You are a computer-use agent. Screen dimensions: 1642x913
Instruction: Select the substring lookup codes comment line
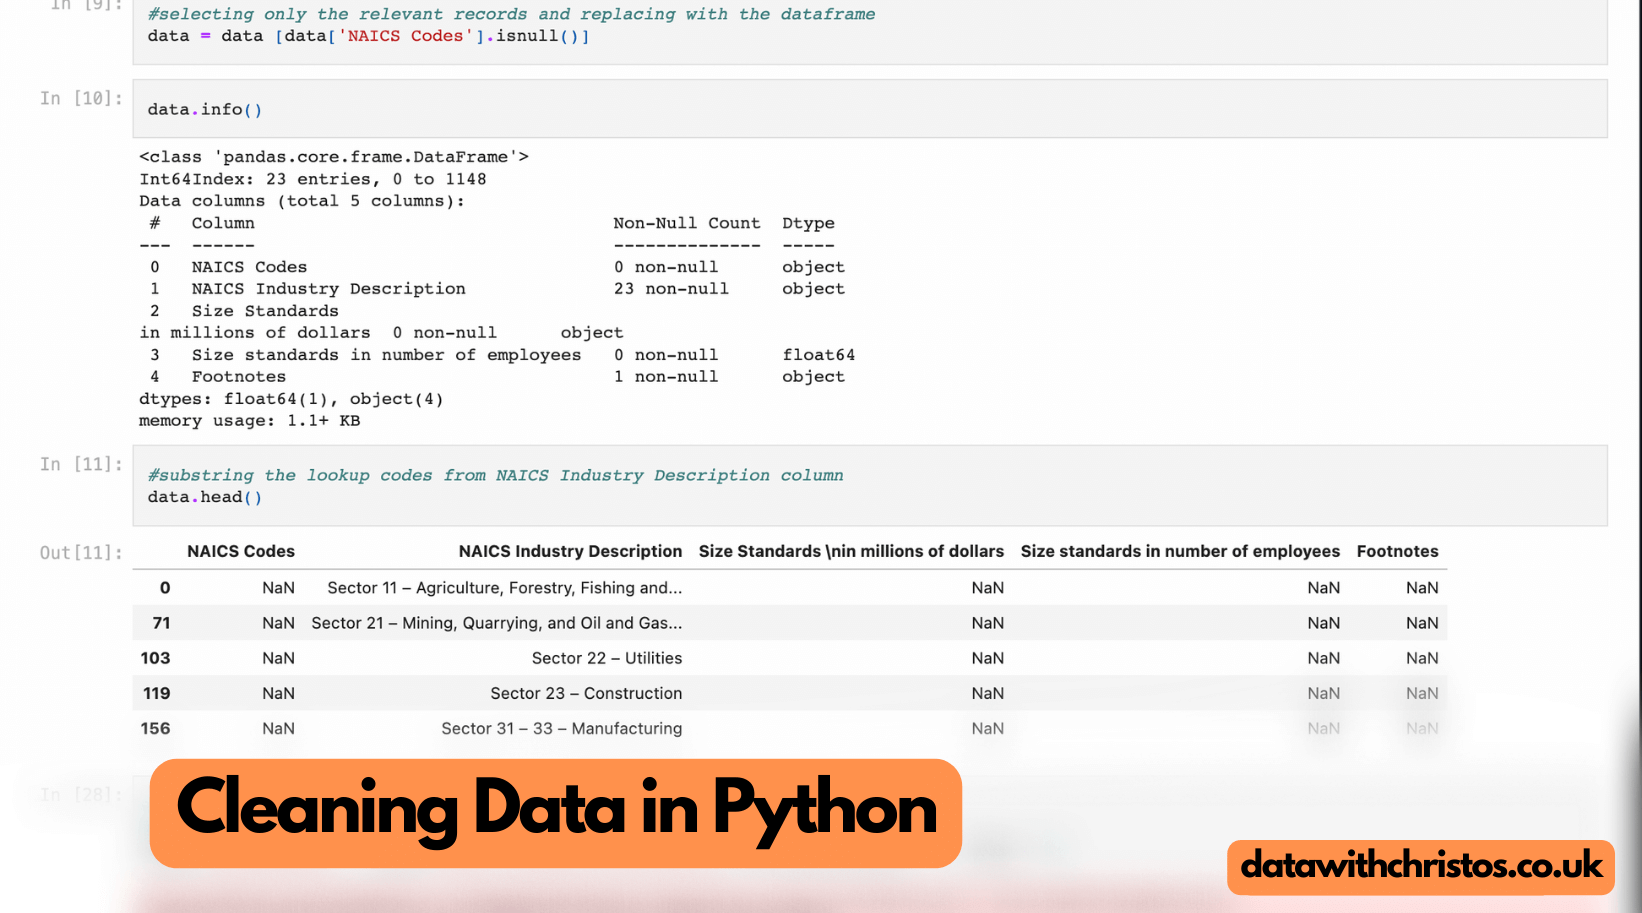[x=494, y=475]
